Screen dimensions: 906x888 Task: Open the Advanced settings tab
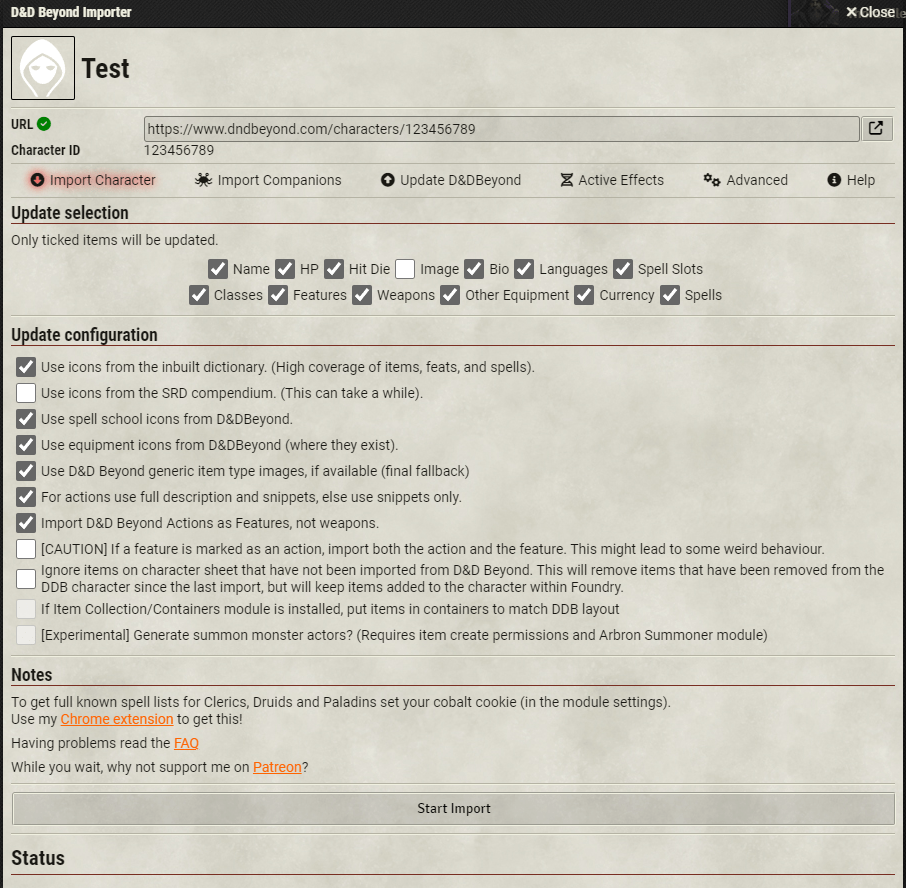coord(745,180)
